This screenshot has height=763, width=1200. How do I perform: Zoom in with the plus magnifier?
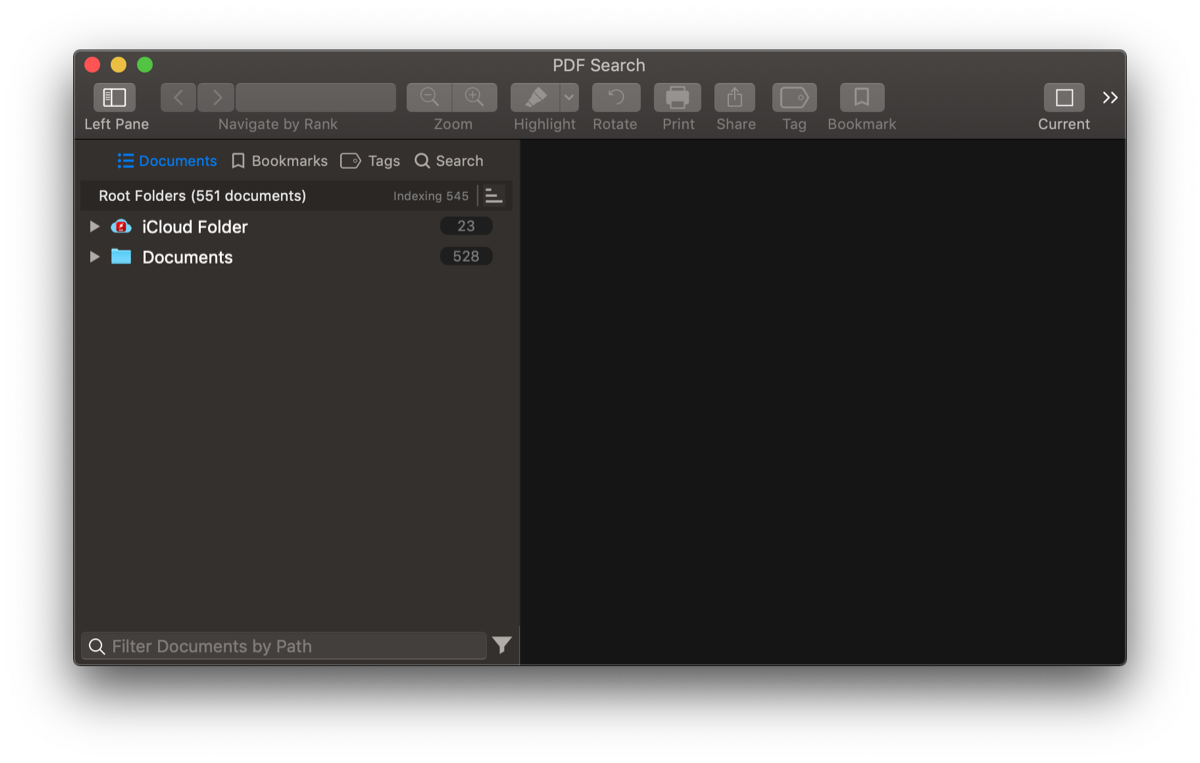coord(475,97)
